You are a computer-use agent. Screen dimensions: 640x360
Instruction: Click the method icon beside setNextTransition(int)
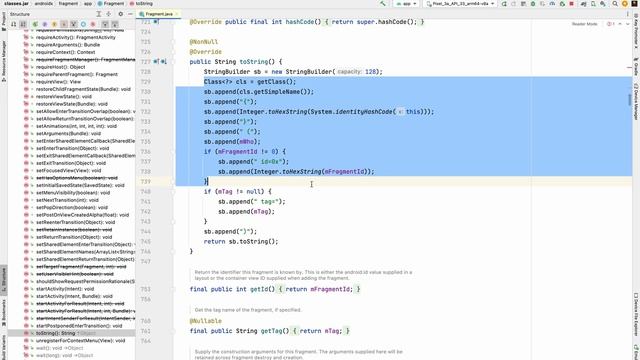[26, 200]
